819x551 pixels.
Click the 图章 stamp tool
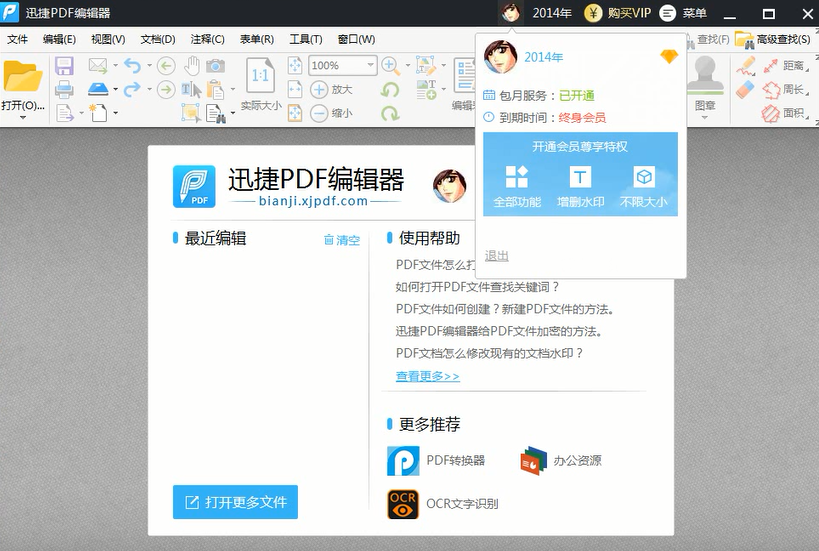point(705,84)
